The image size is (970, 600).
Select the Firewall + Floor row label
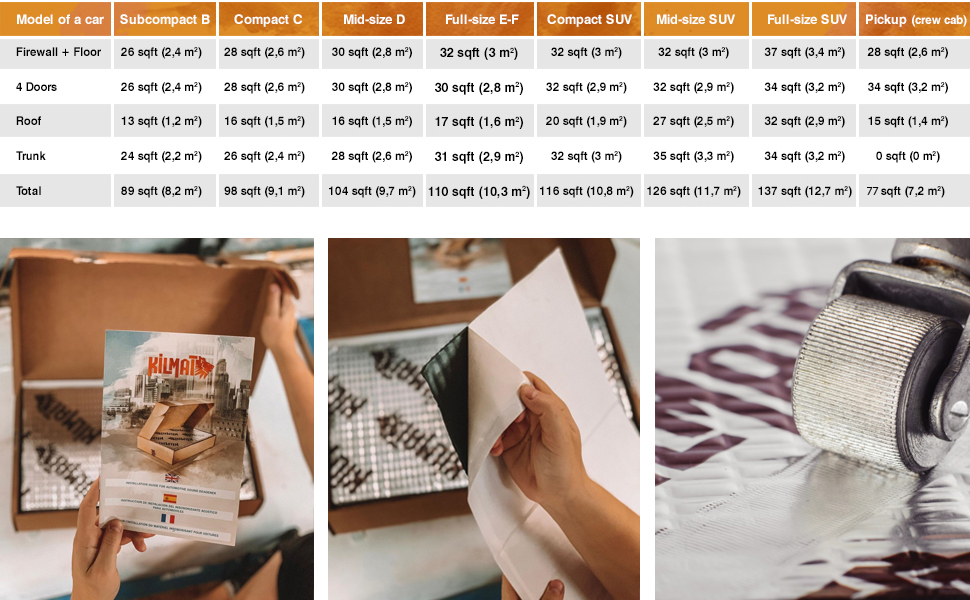point(56,53)
